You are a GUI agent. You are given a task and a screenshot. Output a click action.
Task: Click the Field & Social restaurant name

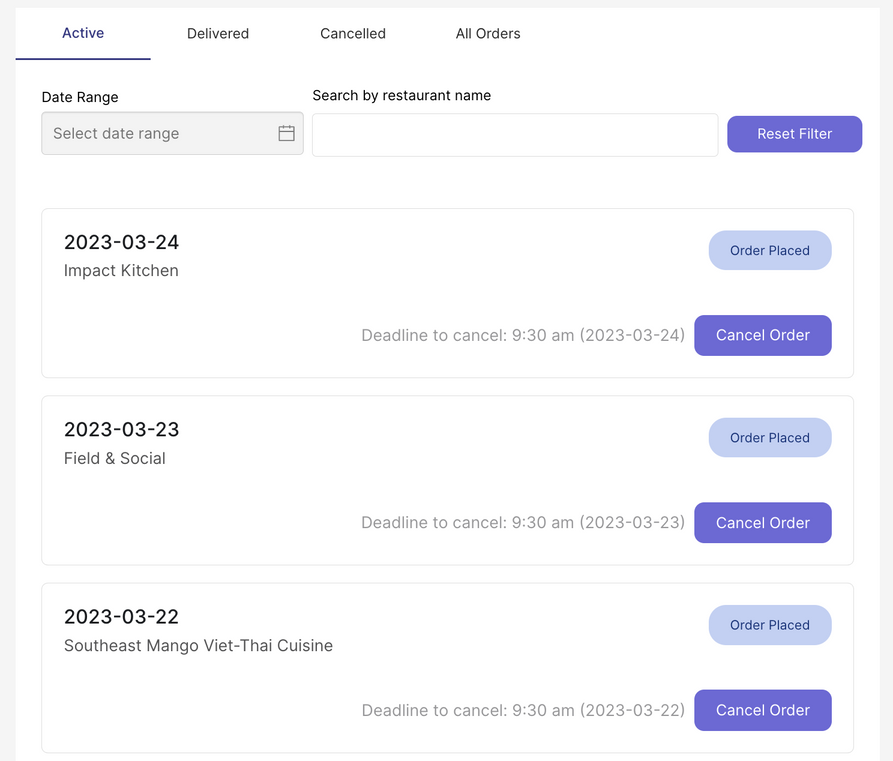click(x=115, y=459)
